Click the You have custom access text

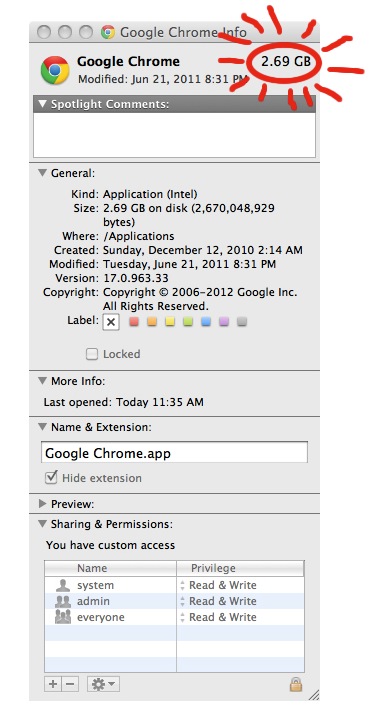click(x=110, y=545)
